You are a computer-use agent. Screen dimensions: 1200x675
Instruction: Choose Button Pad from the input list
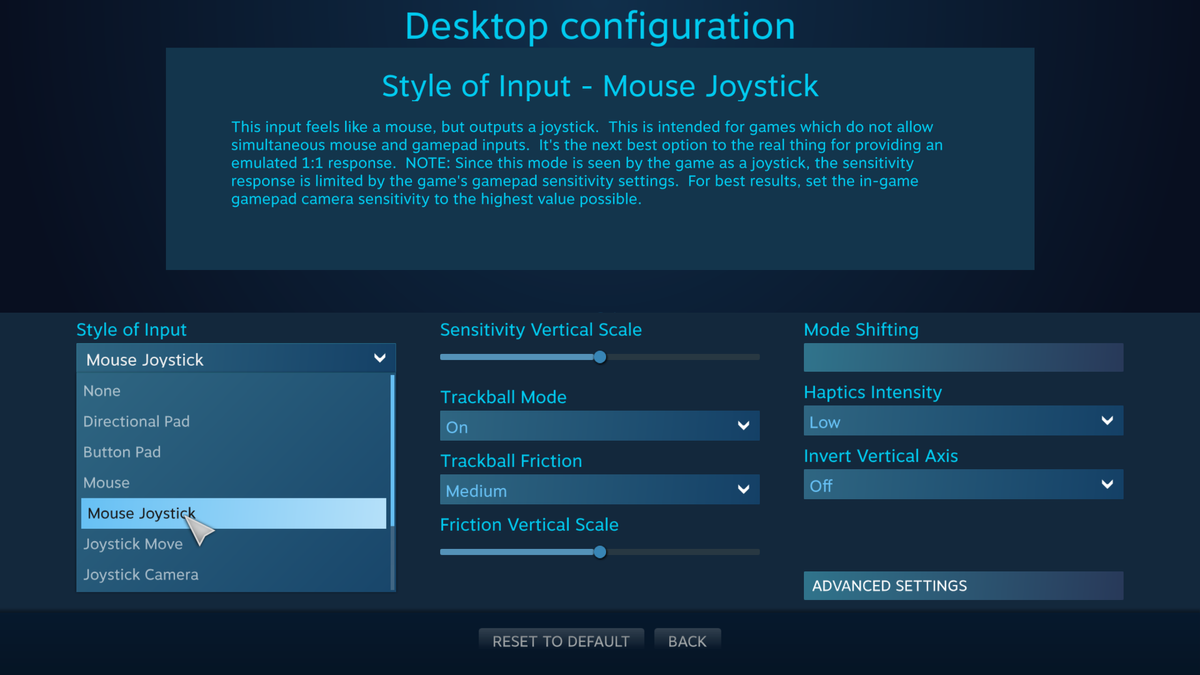[122, 452]
